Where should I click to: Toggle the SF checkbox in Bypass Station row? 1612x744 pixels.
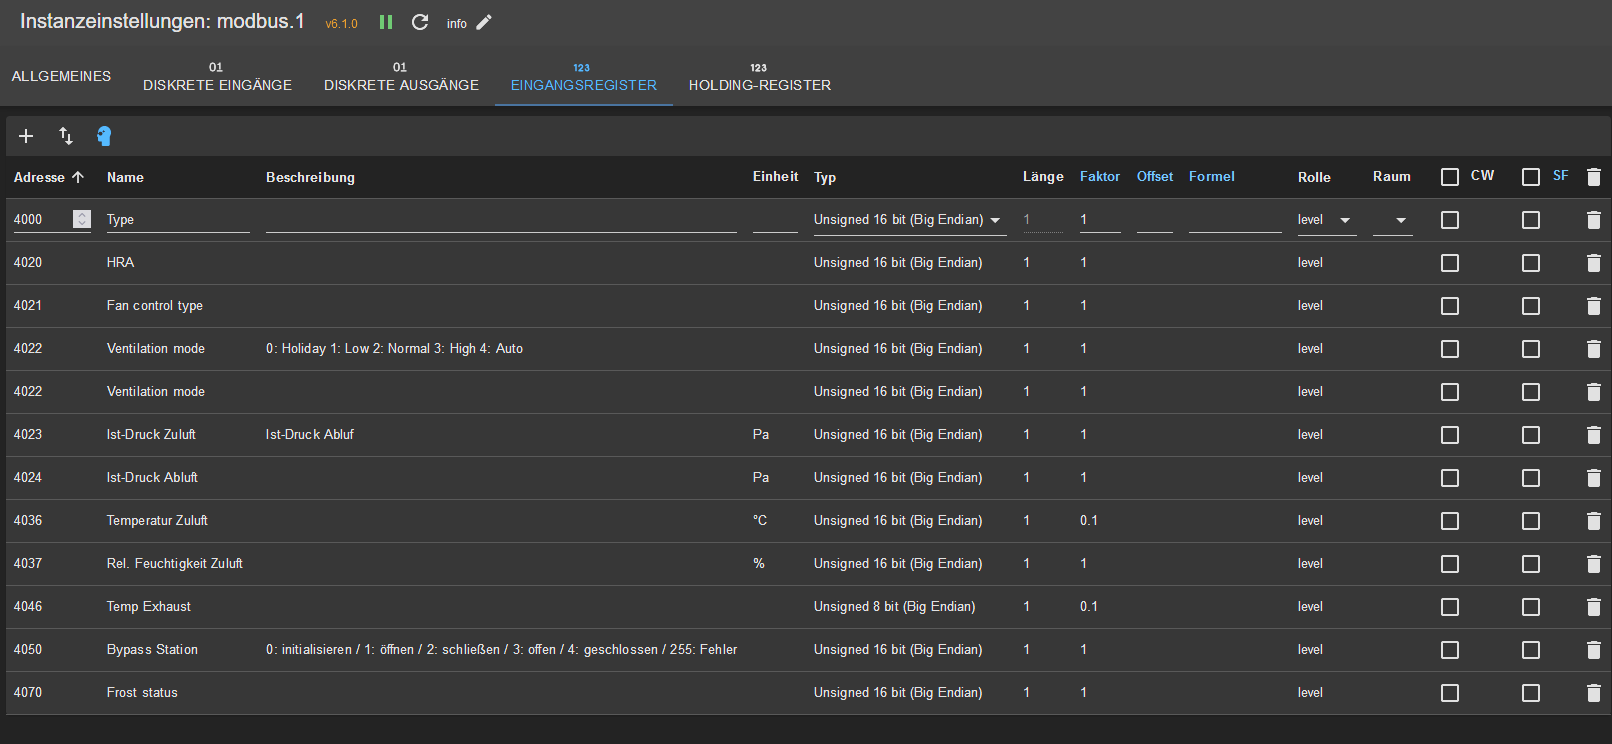point(1530,650)
